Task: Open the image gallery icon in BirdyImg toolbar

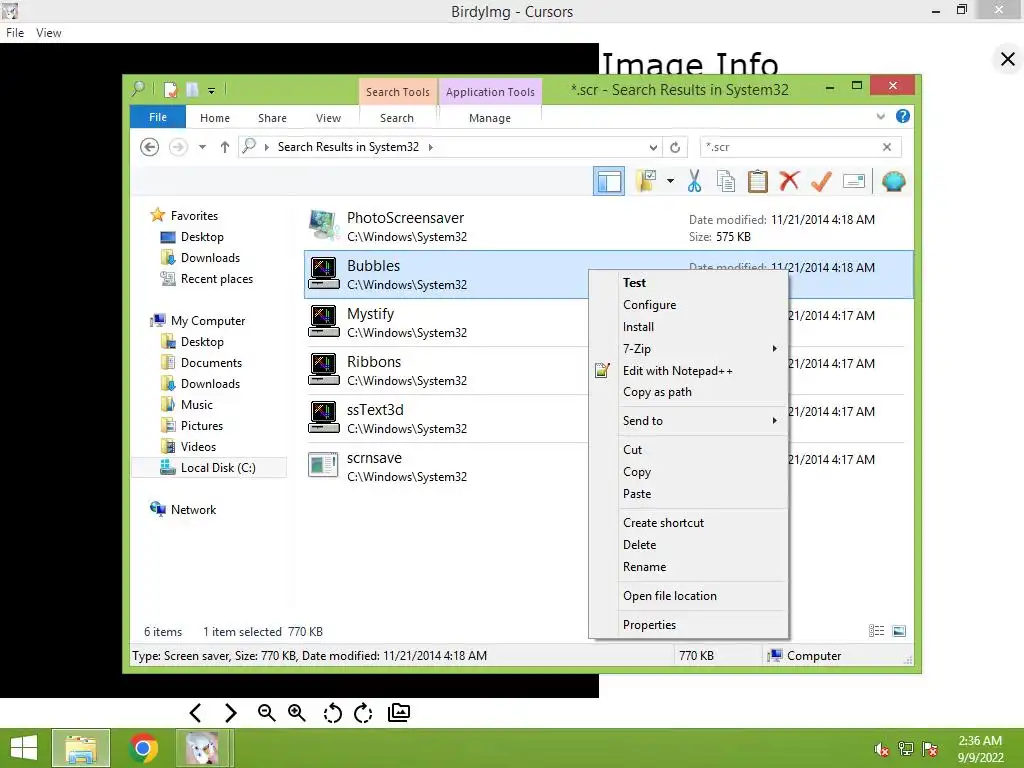Action: (x=399, y=712)
